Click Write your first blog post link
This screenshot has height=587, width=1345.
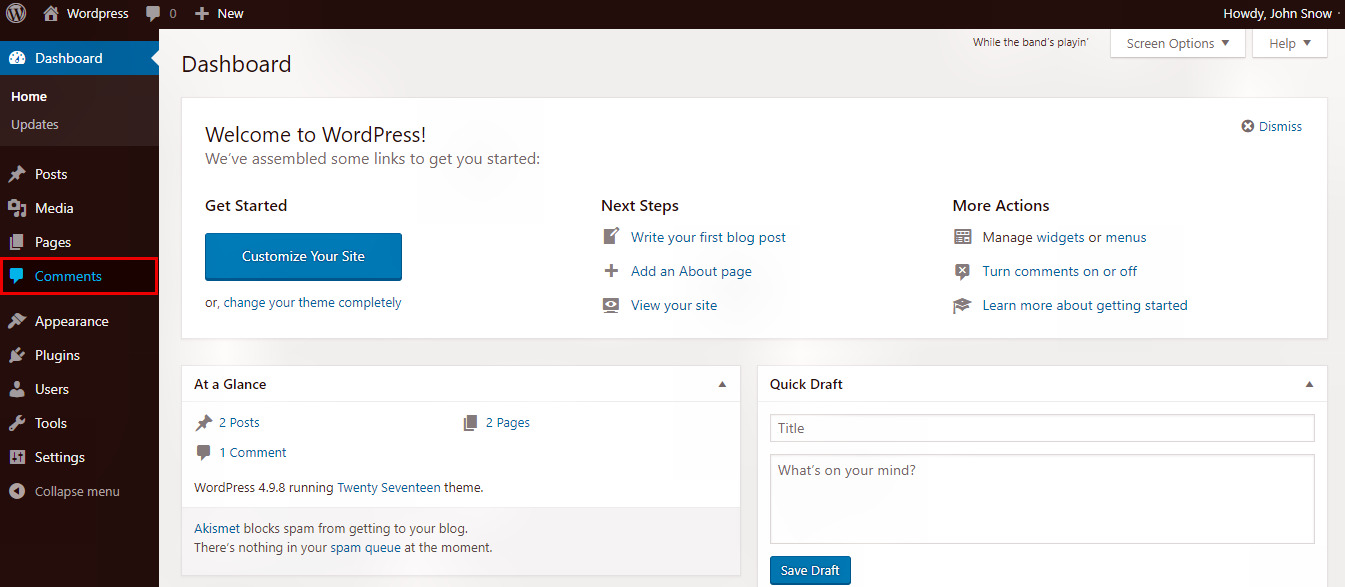(708, 237)
